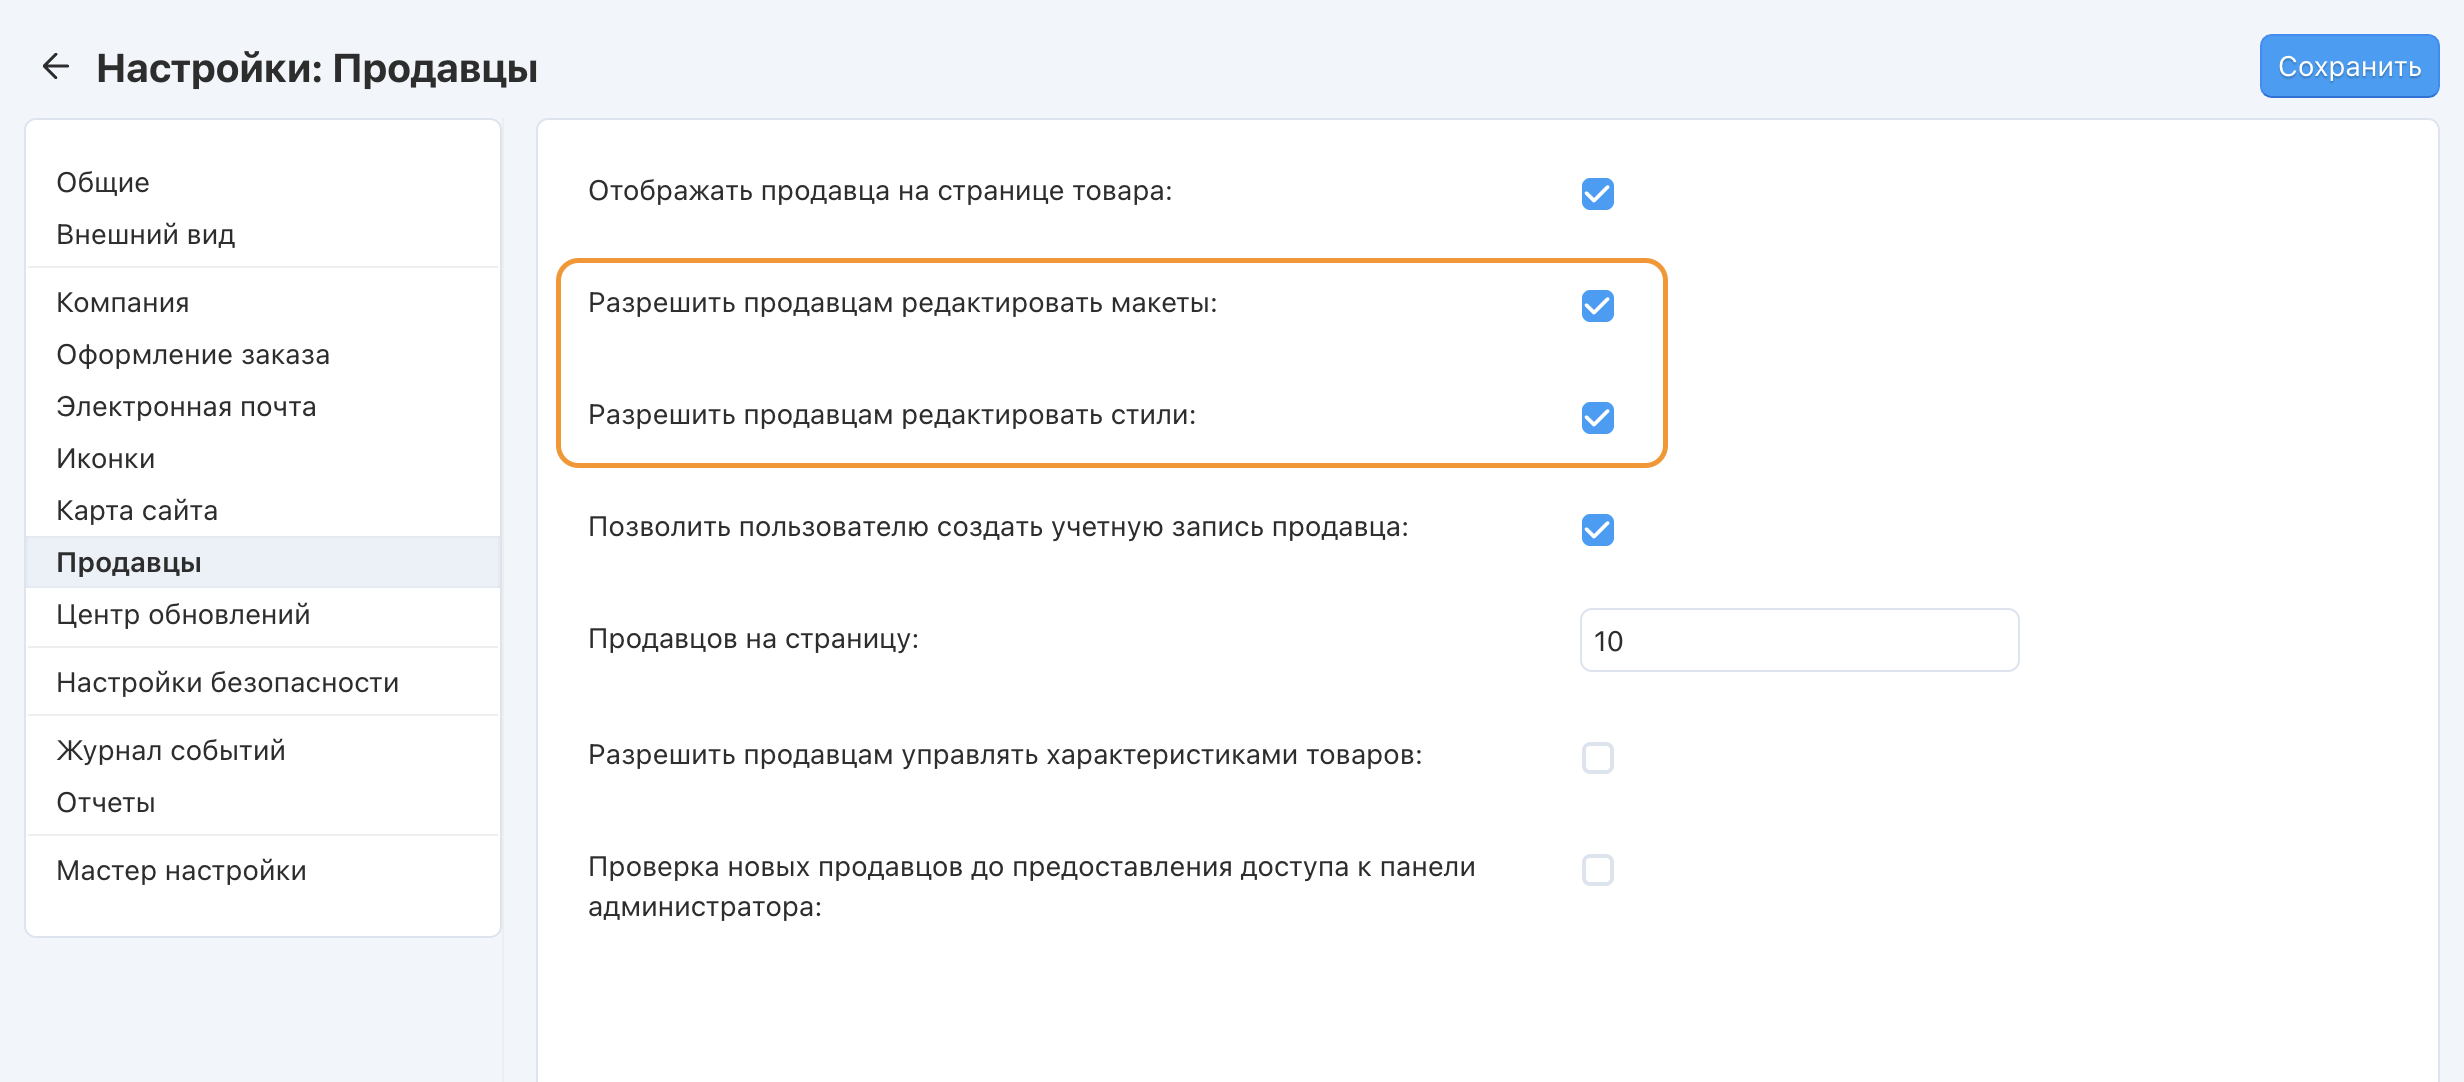
Task: Go to Настройки безопасности
Action: [228, 683]
